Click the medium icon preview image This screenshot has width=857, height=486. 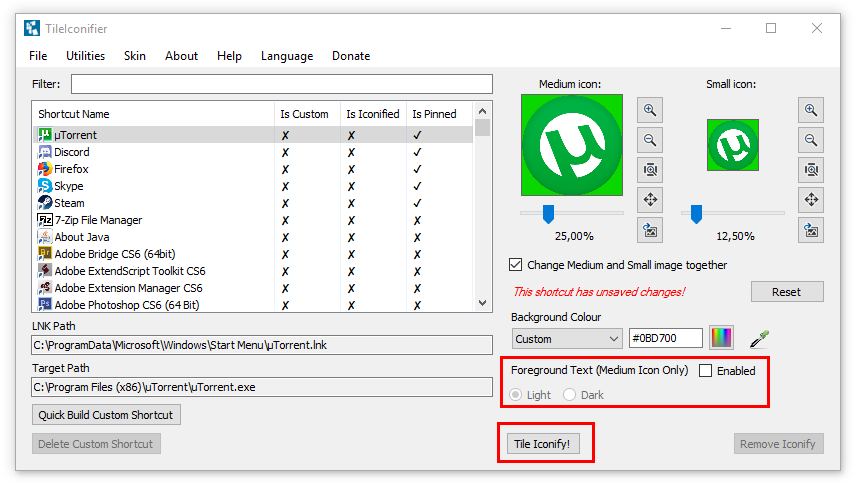click(x=572, y=145)
